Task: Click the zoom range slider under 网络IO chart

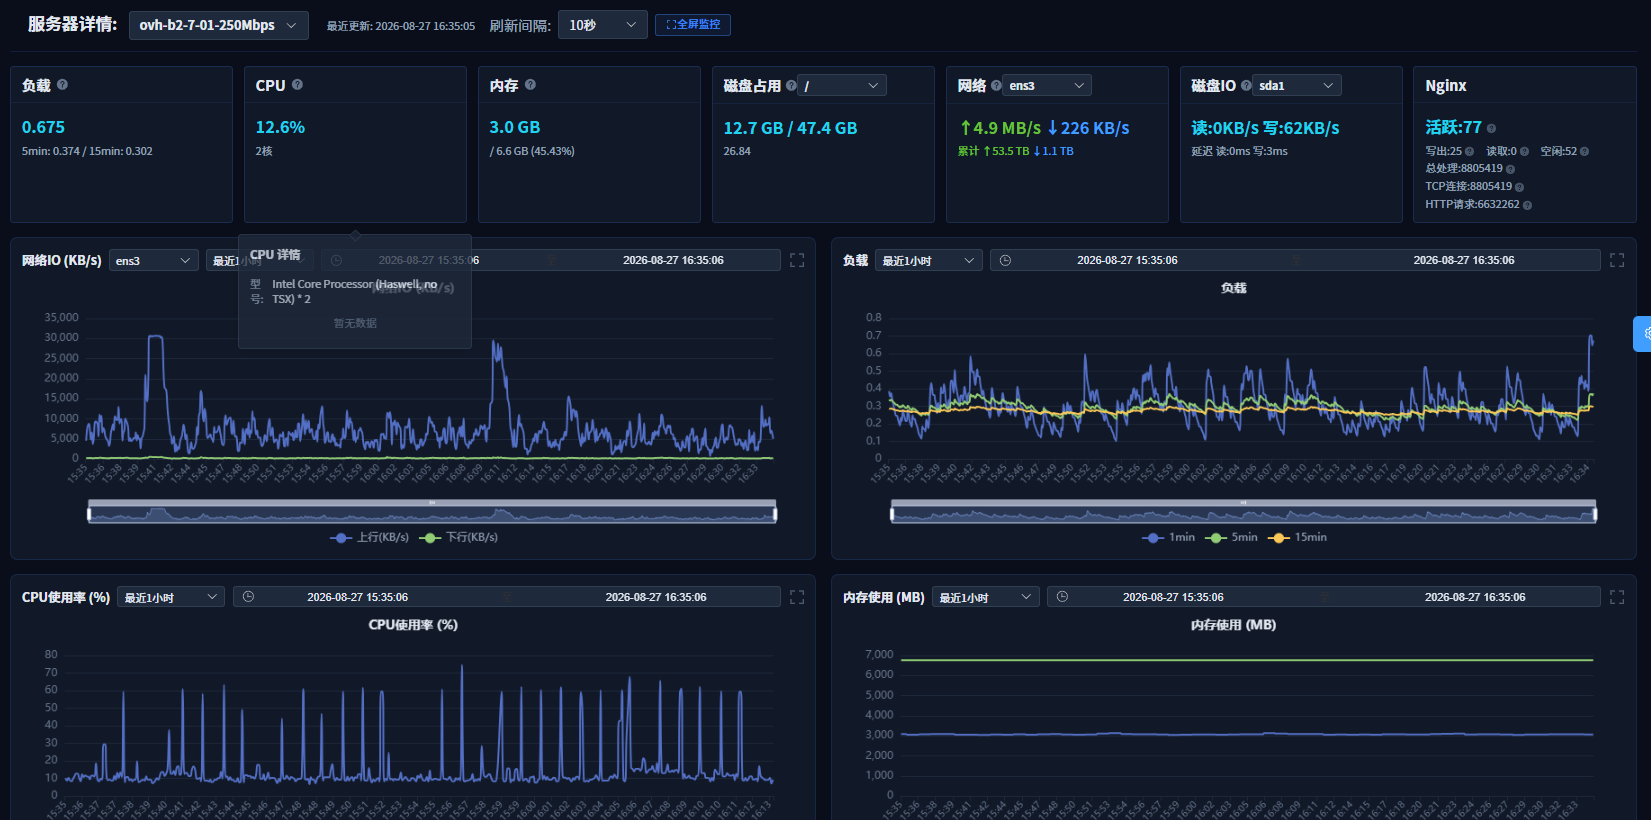Action: tap(432, 511)
